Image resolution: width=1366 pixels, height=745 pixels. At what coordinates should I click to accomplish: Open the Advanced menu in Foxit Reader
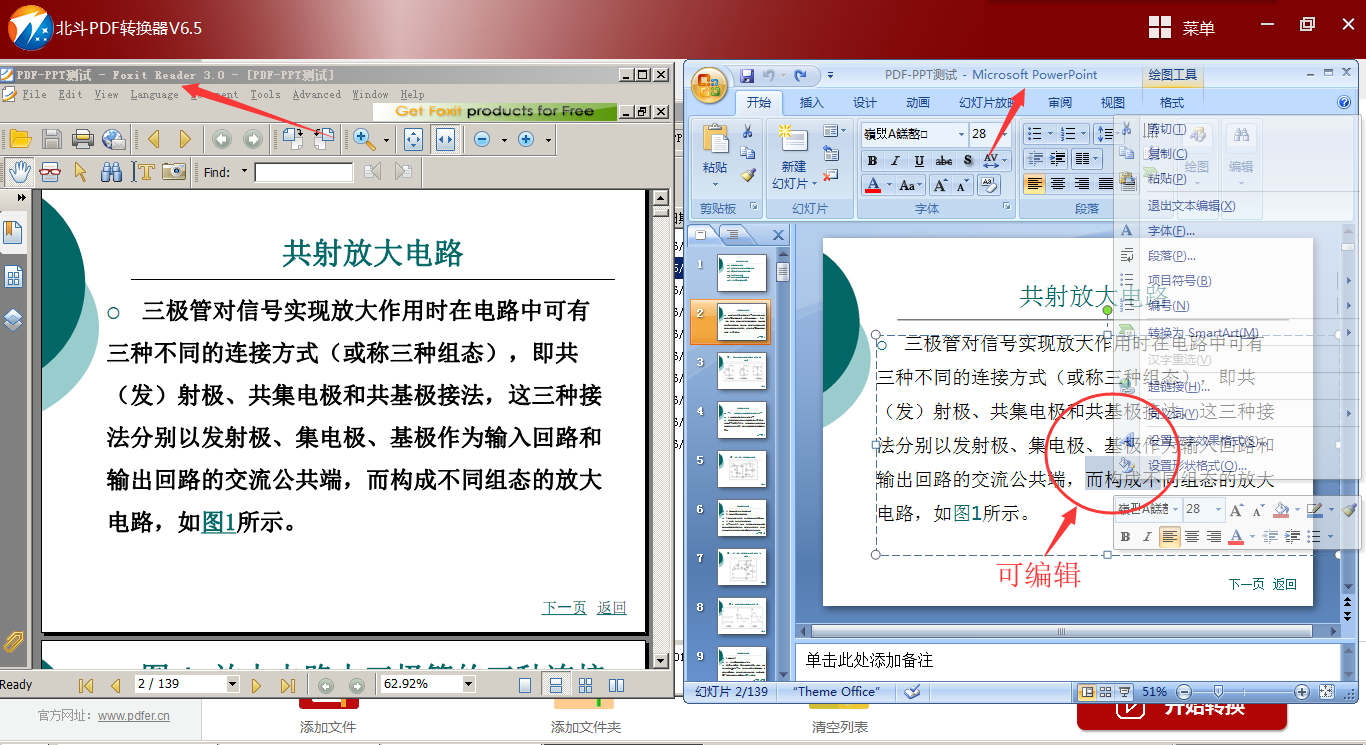(316, 94)
